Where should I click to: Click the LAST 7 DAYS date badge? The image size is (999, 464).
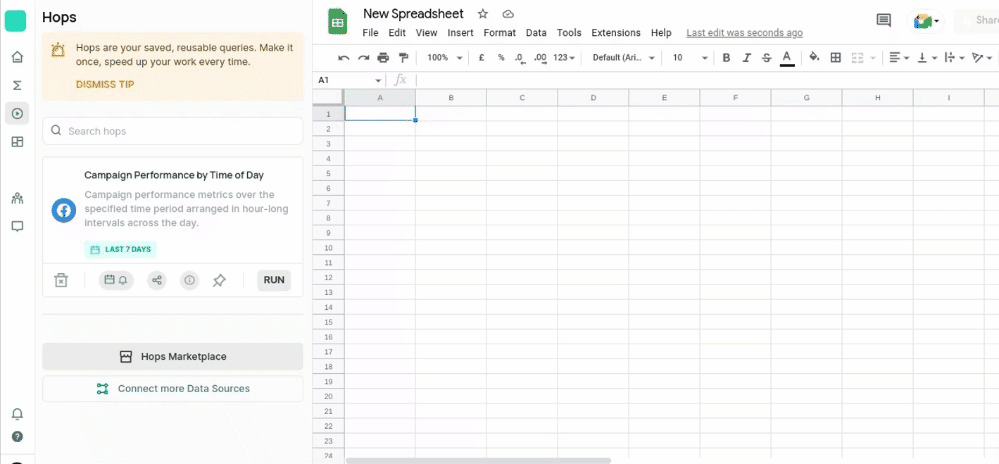pos(120,249)
